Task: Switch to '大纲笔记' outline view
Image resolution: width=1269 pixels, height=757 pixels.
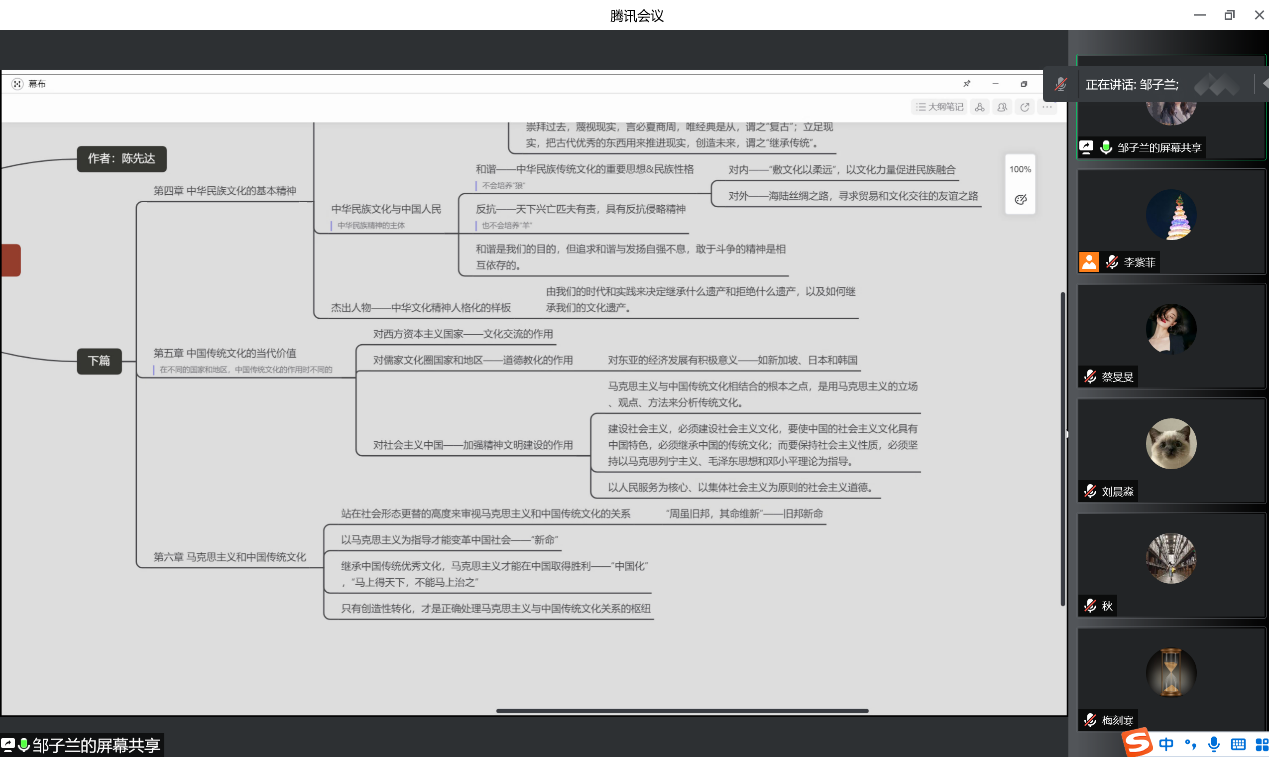Action: click(x=939, y=107)
